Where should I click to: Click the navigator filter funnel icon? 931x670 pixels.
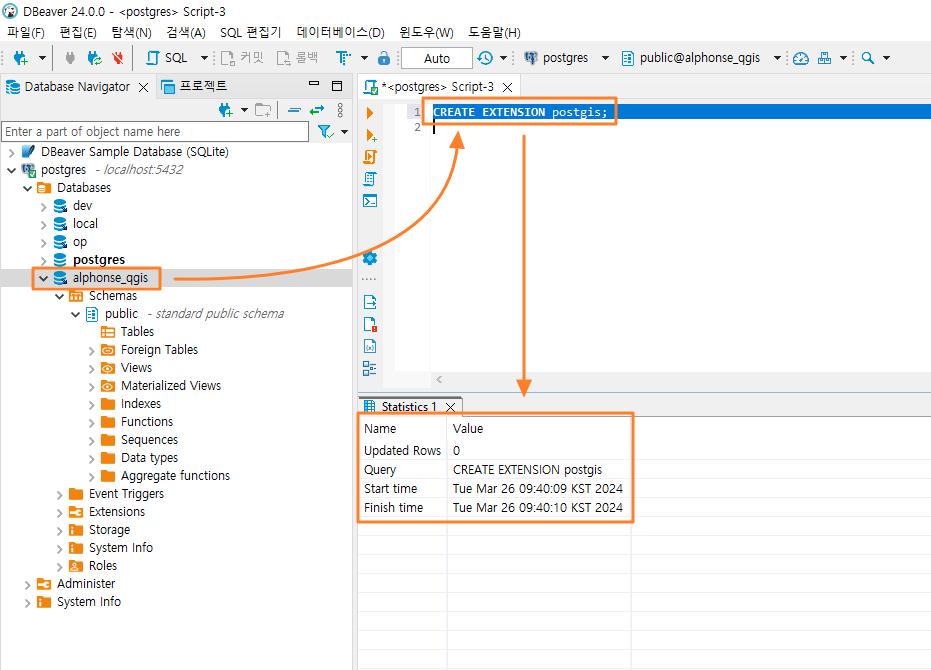[x=325, y=131]
